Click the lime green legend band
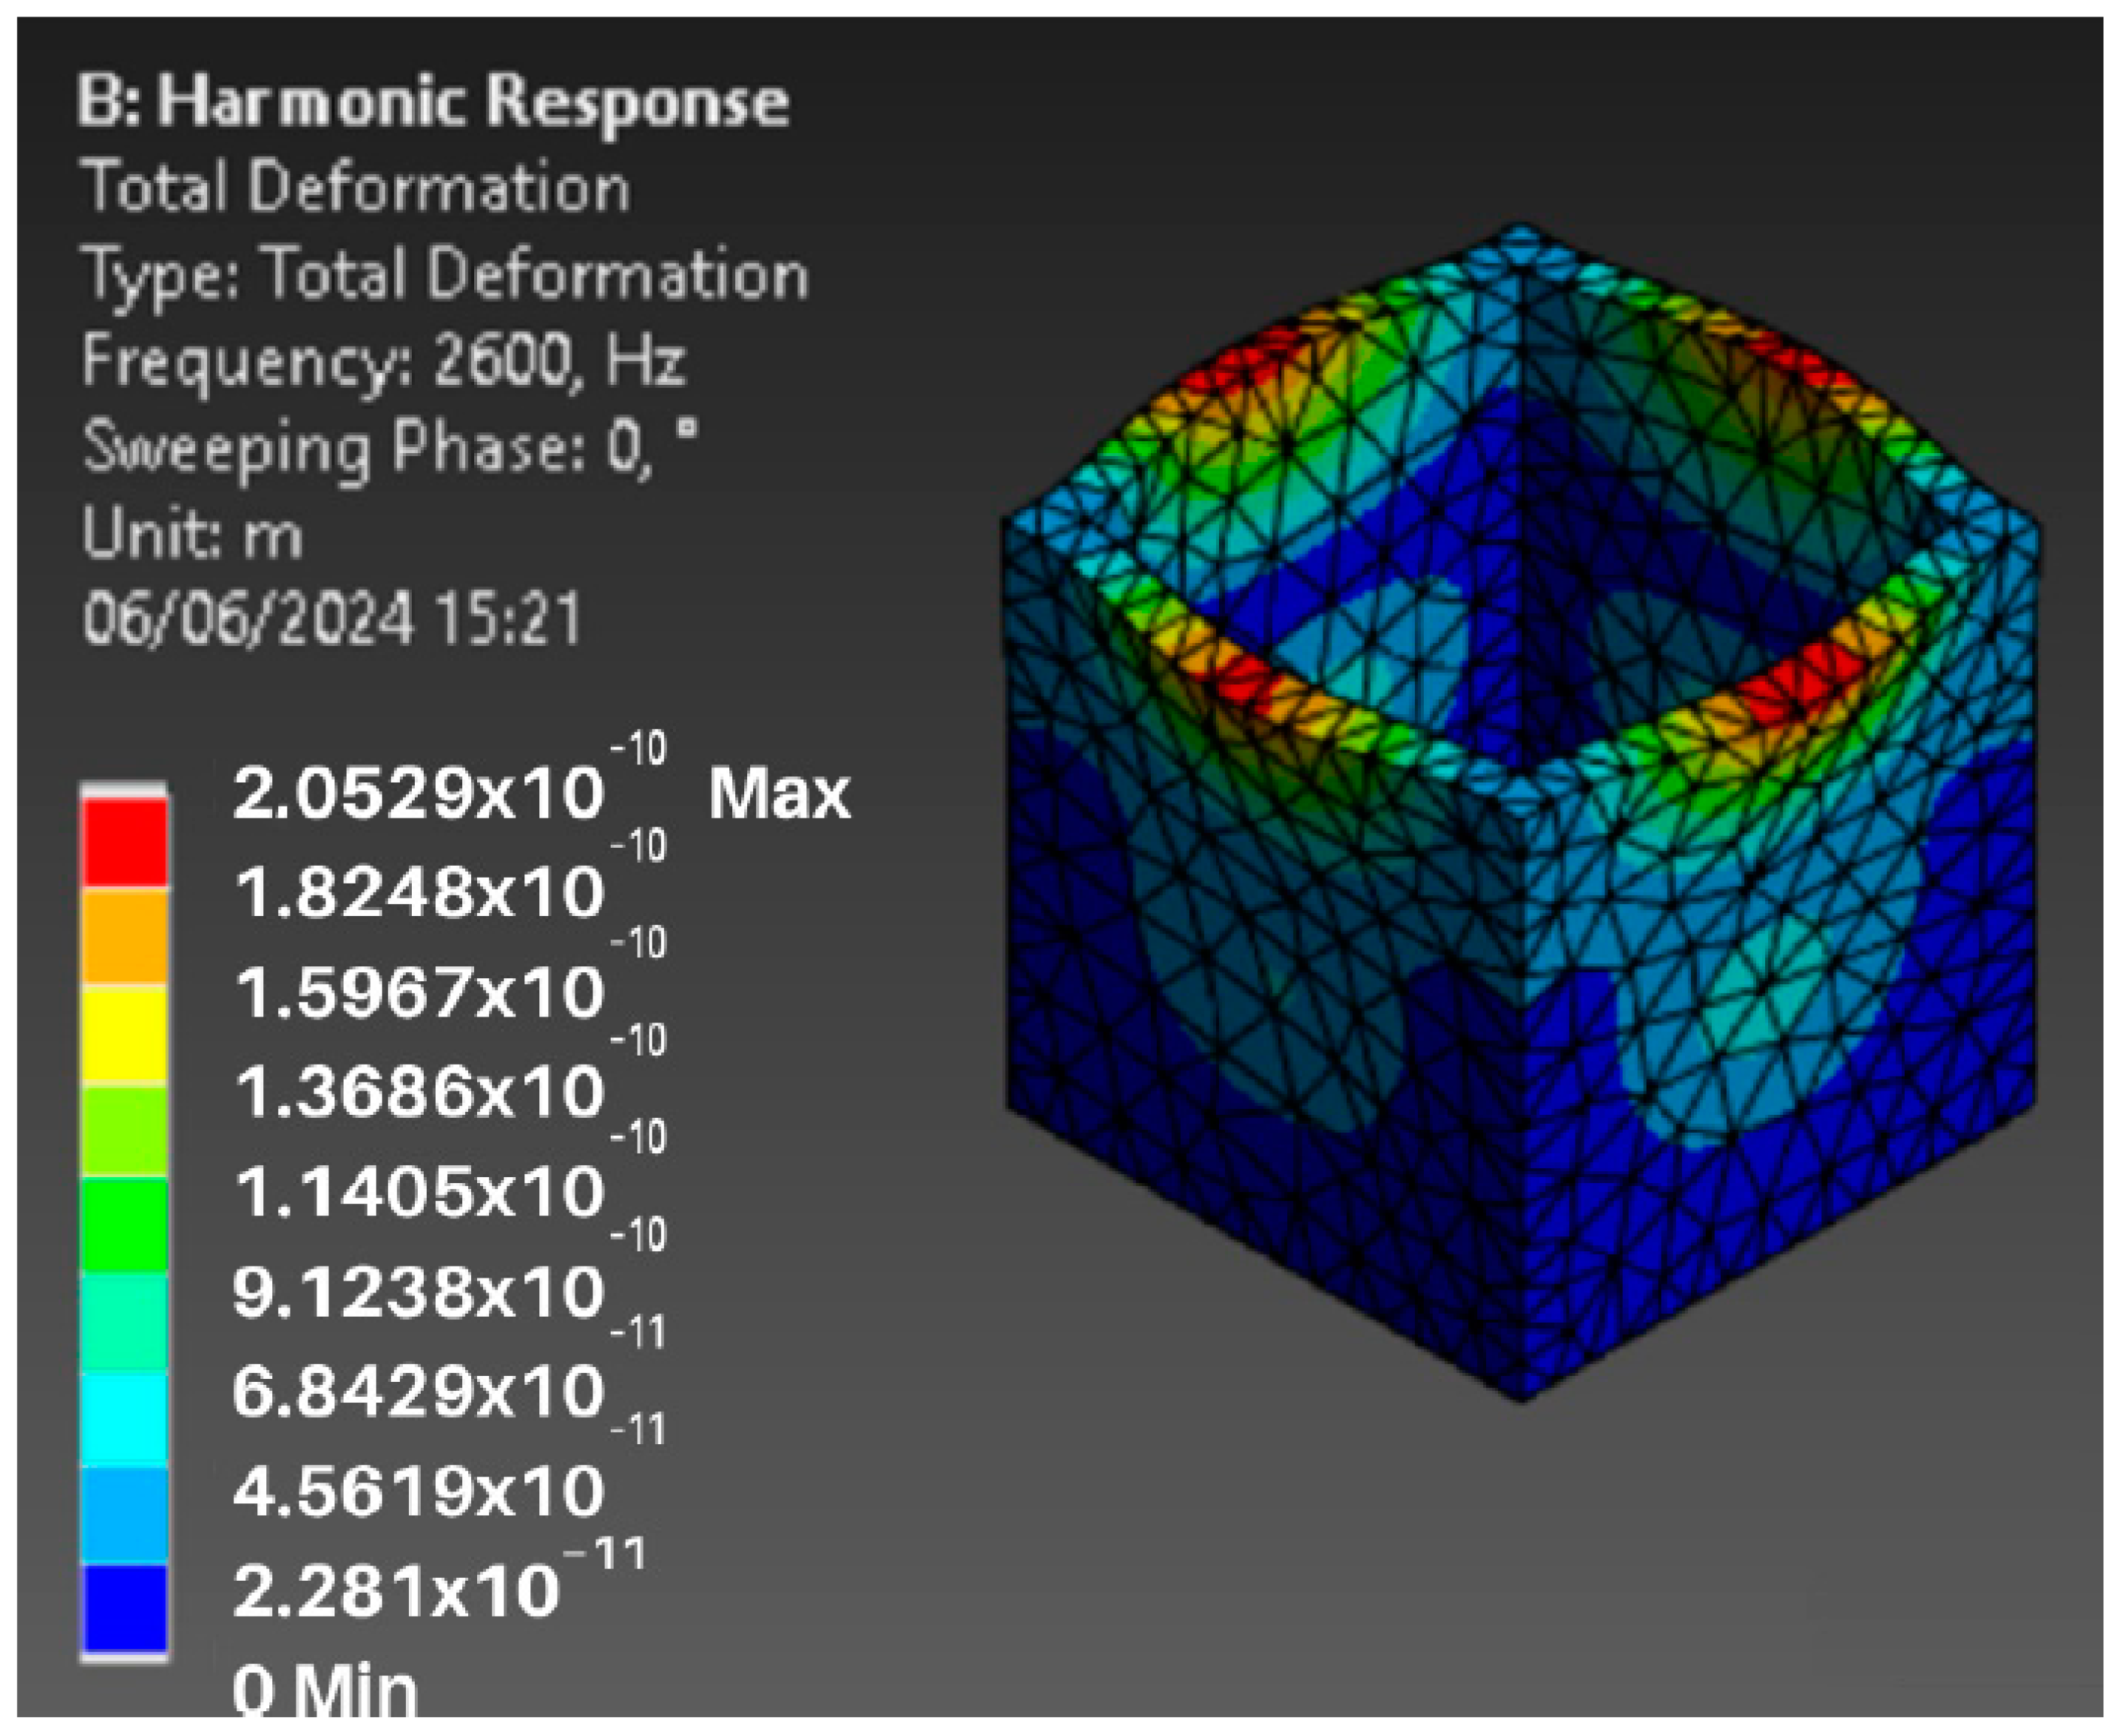 [124, 1130]
